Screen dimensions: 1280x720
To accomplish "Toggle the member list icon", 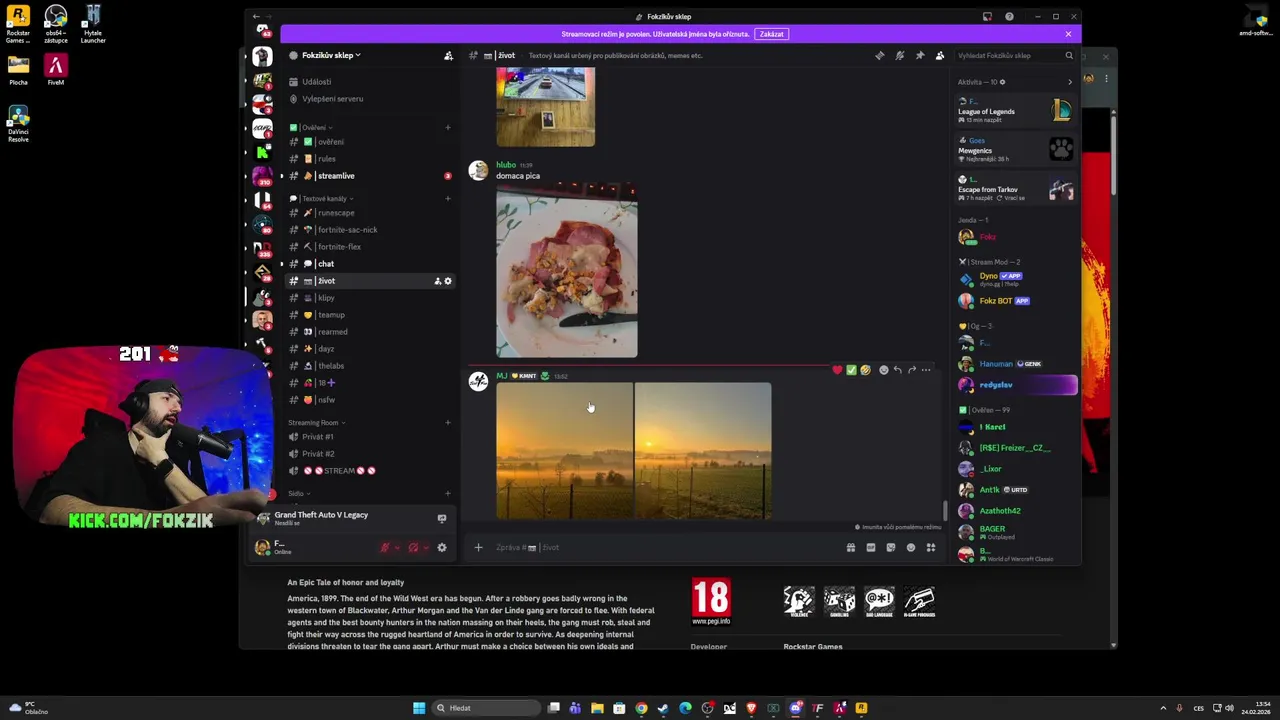I will tap(939, 56).
